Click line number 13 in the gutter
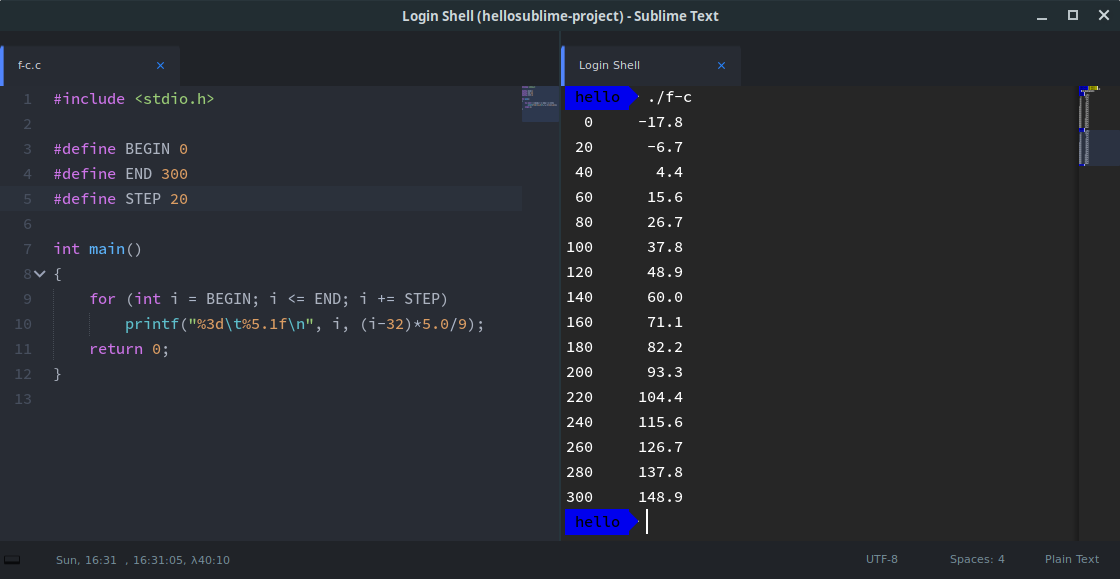This screenshot has width=1120, height=579. click(23, 398)
